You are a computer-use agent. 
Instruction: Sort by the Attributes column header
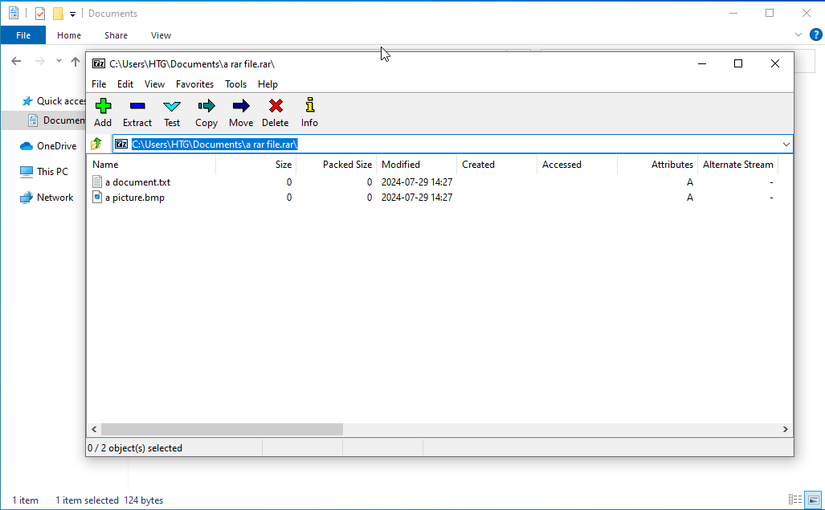(659, 165)
